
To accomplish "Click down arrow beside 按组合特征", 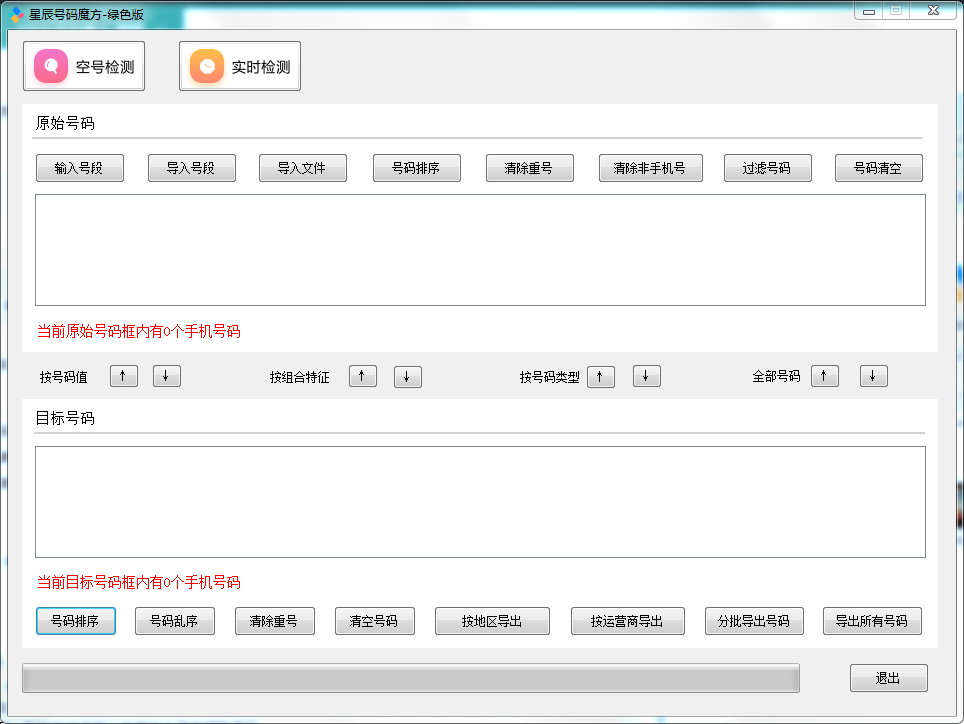I will (407, 376).
